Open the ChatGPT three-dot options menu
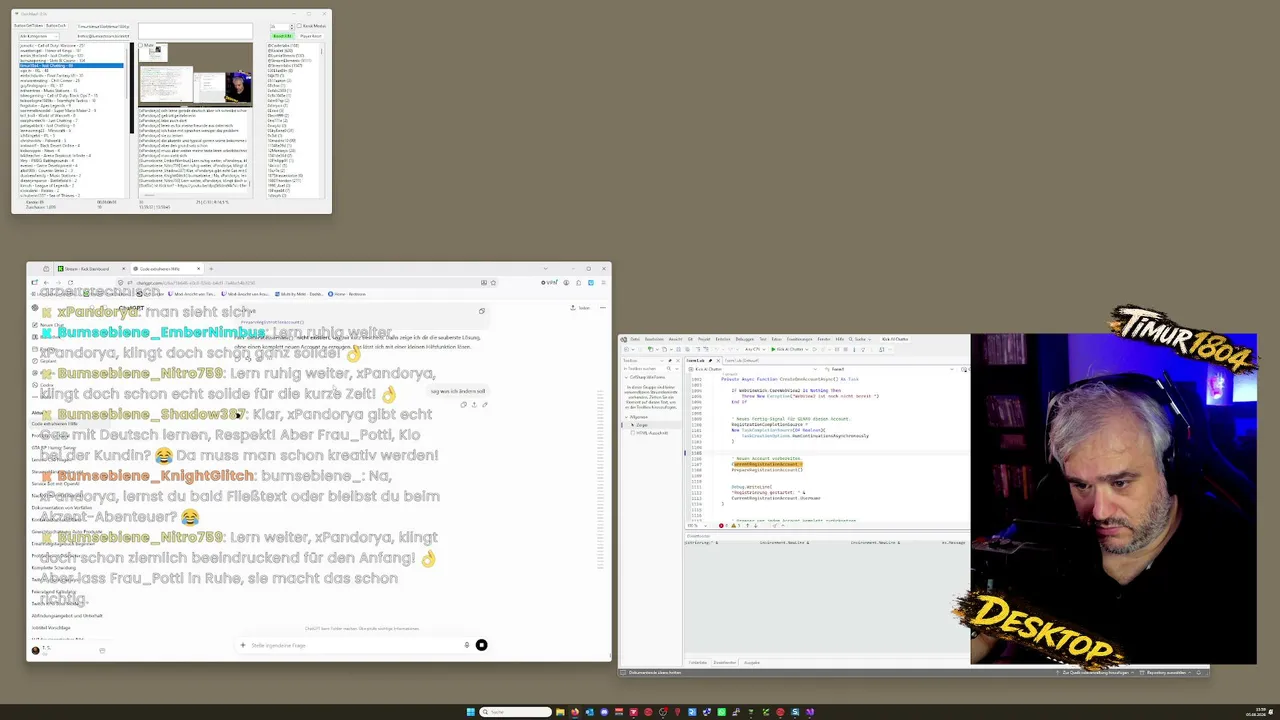 pyautogui.click(x=601, y=308)
